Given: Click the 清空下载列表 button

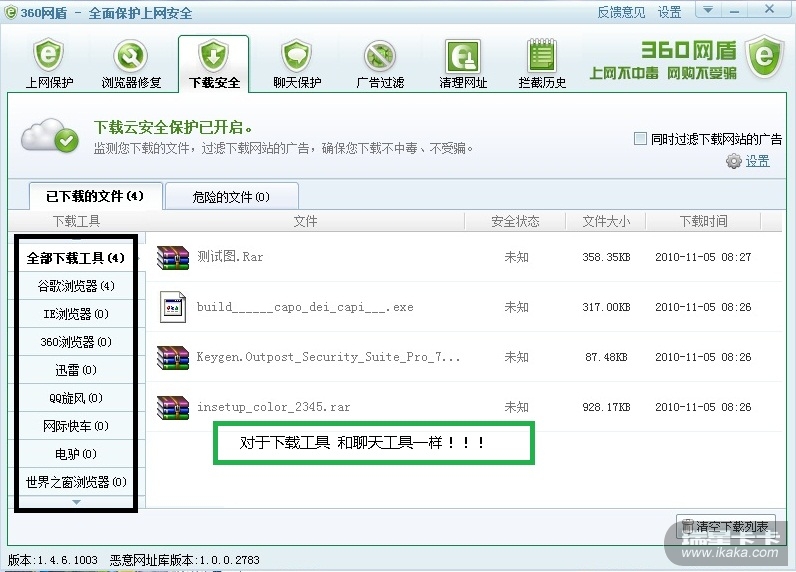Looking at the screenshot, I should [x=725, y=527].
